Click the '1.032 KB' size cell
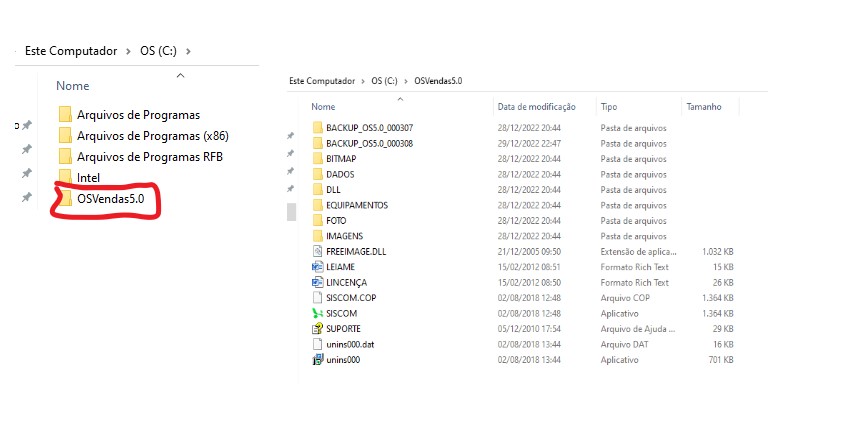Screen dimensions: 862x424 (717, 251)
